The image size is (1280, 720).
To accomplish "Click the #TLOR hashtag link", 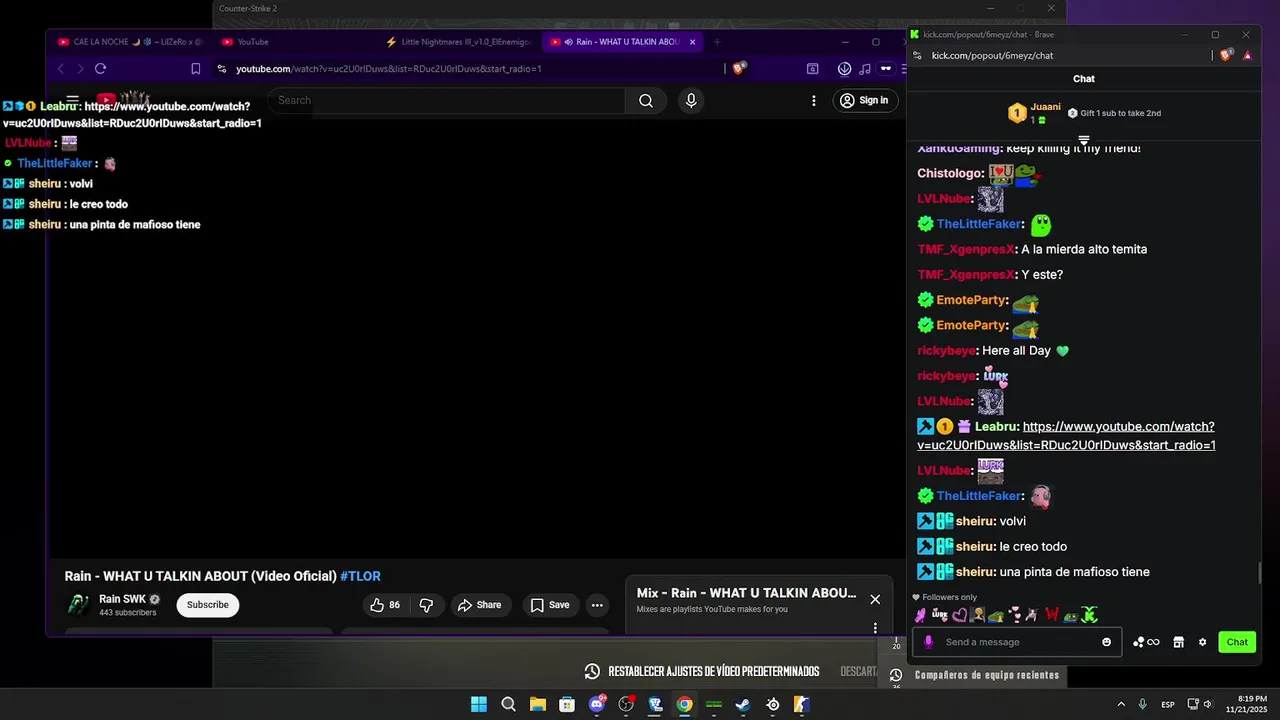I will pyautogui.click(x=360, y=576).
